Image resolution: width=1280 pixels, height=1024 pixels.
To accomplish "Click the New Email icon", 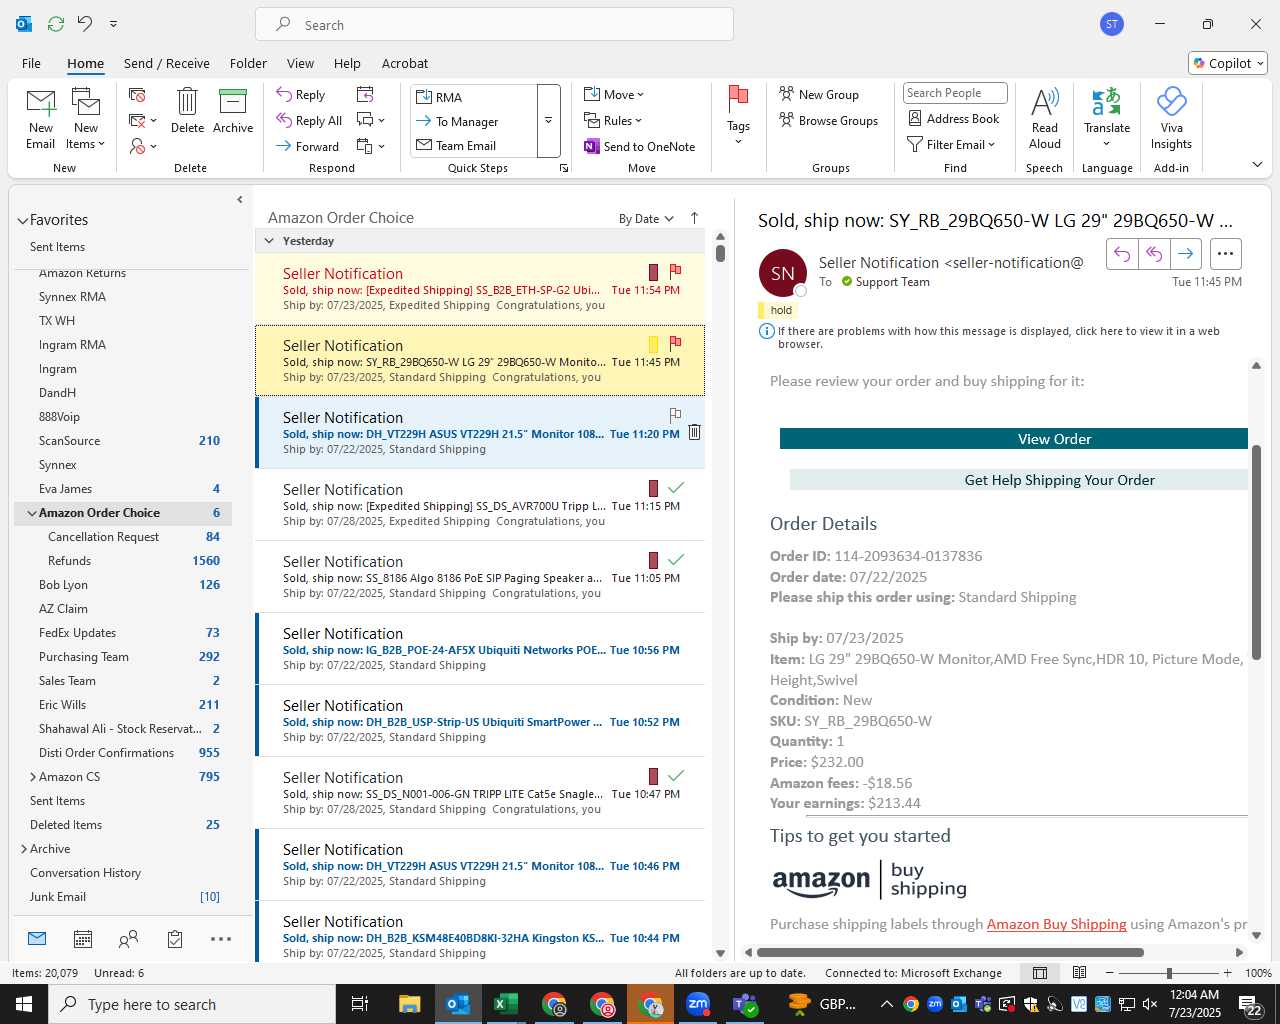I will coord(41,102).
